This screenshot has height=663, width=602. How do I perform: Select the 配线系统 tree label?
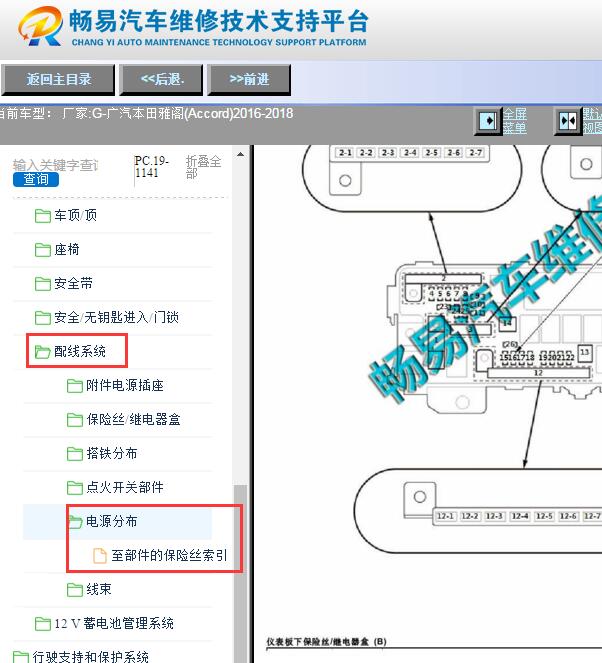coord(80,351)
